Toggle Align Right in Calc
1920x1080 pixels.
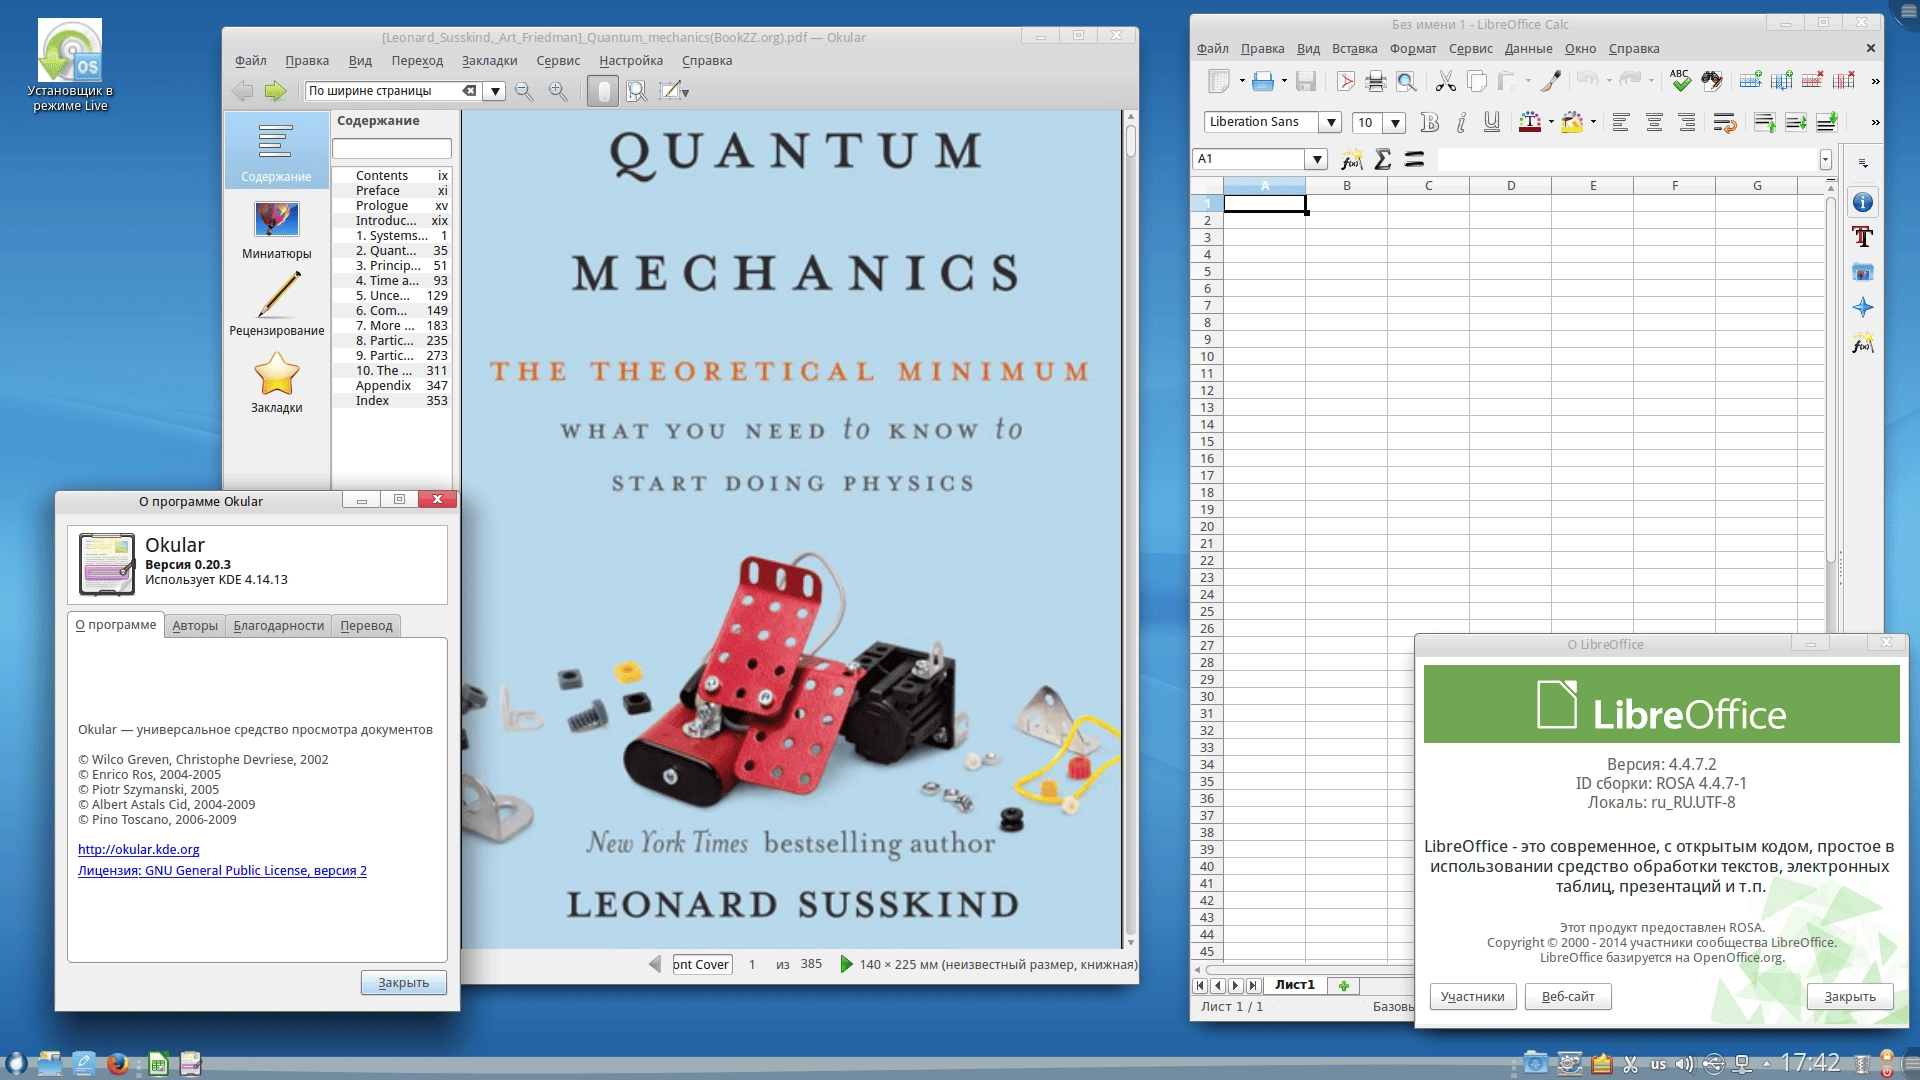(x=1687, y=123)
